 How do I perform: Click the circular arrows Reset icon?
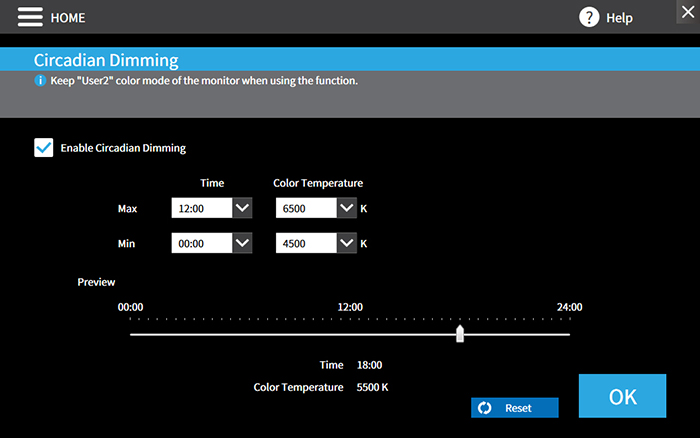coord(484,408)
